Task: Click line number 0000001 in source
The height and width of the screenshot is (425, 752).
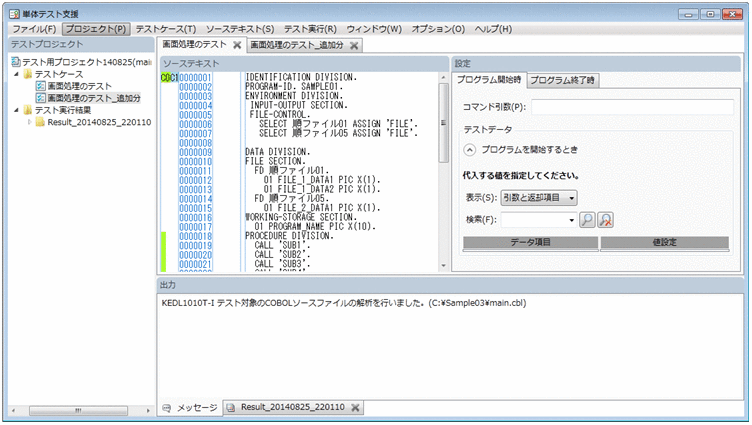Action: click(195, 78)
